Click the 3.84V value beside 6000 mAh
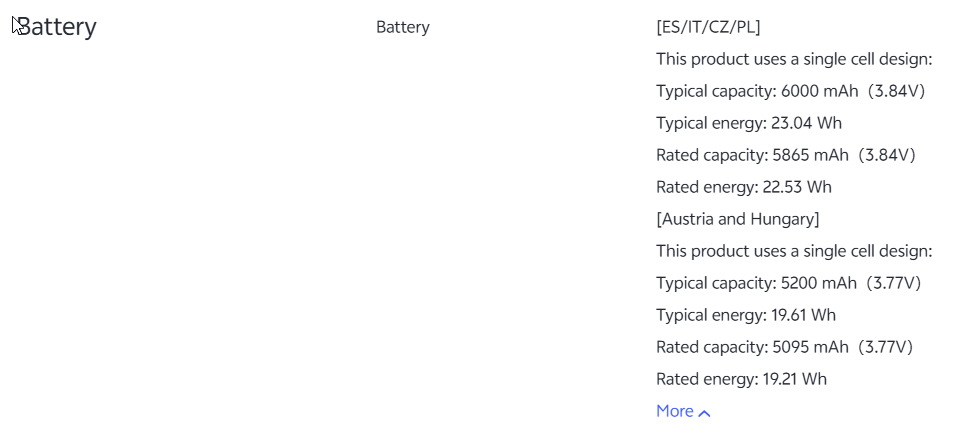The image size is (953, 436). click(x=897, y=91)
